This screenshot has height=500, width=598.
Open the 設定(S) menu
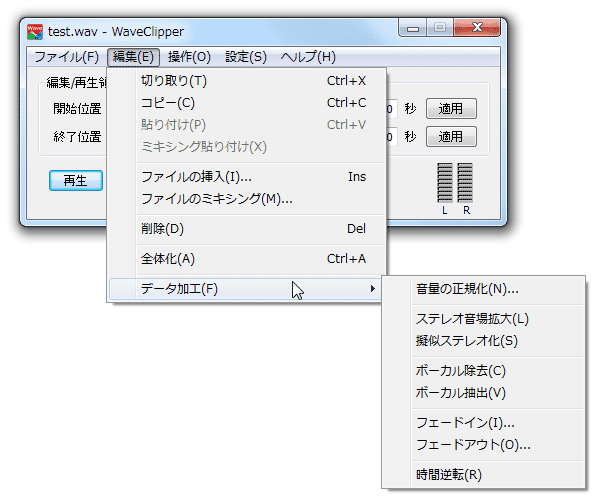click(246, 57)
